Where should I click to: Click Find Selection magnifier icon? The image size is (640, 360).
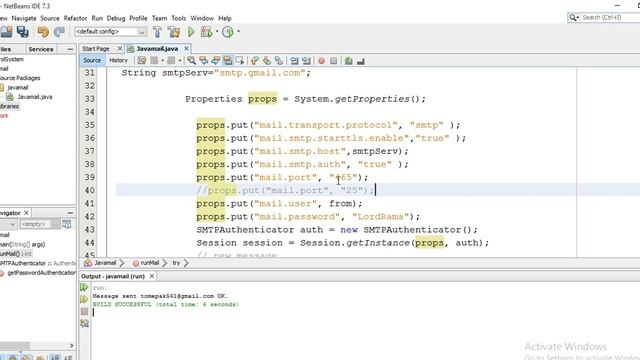tap(191, 61)
